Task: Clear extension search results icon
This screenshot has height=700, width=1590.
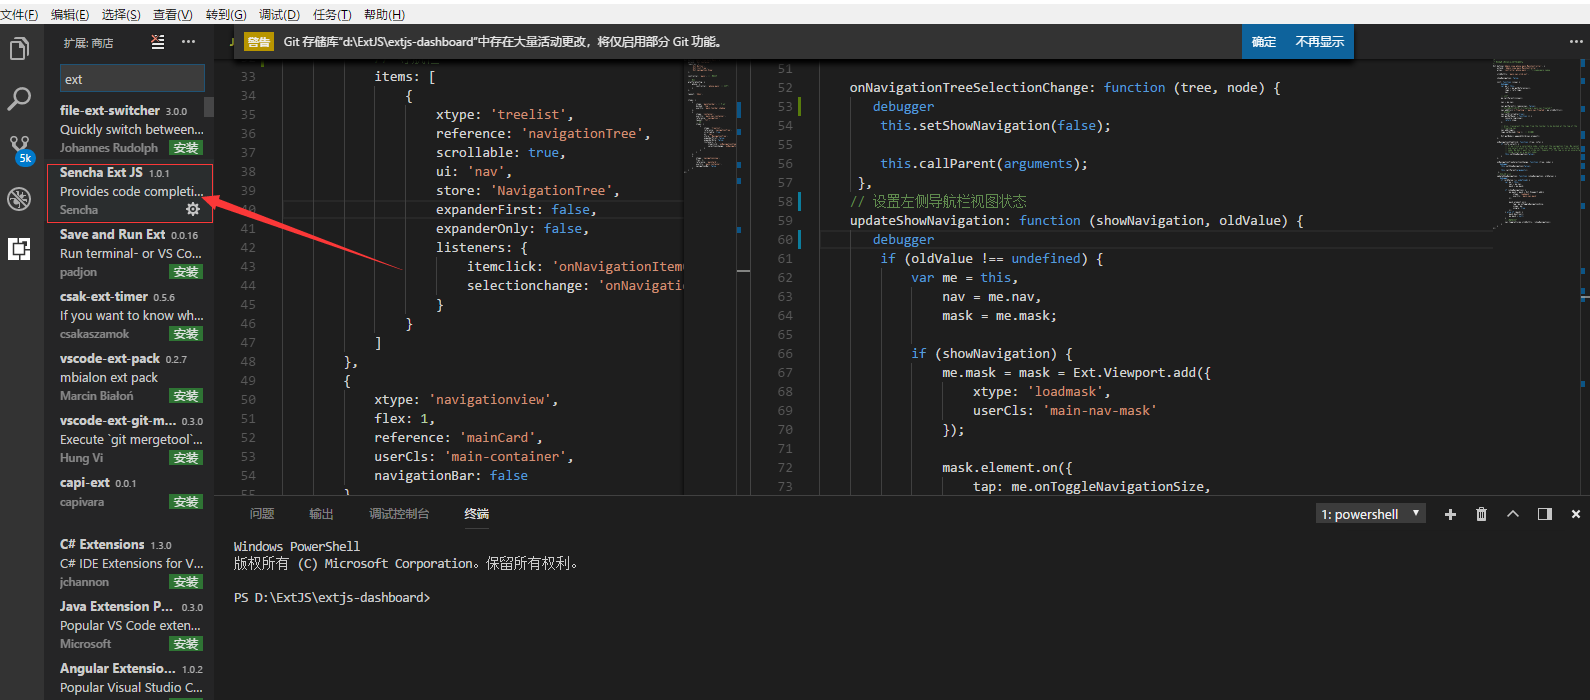Action: (158, 42)
